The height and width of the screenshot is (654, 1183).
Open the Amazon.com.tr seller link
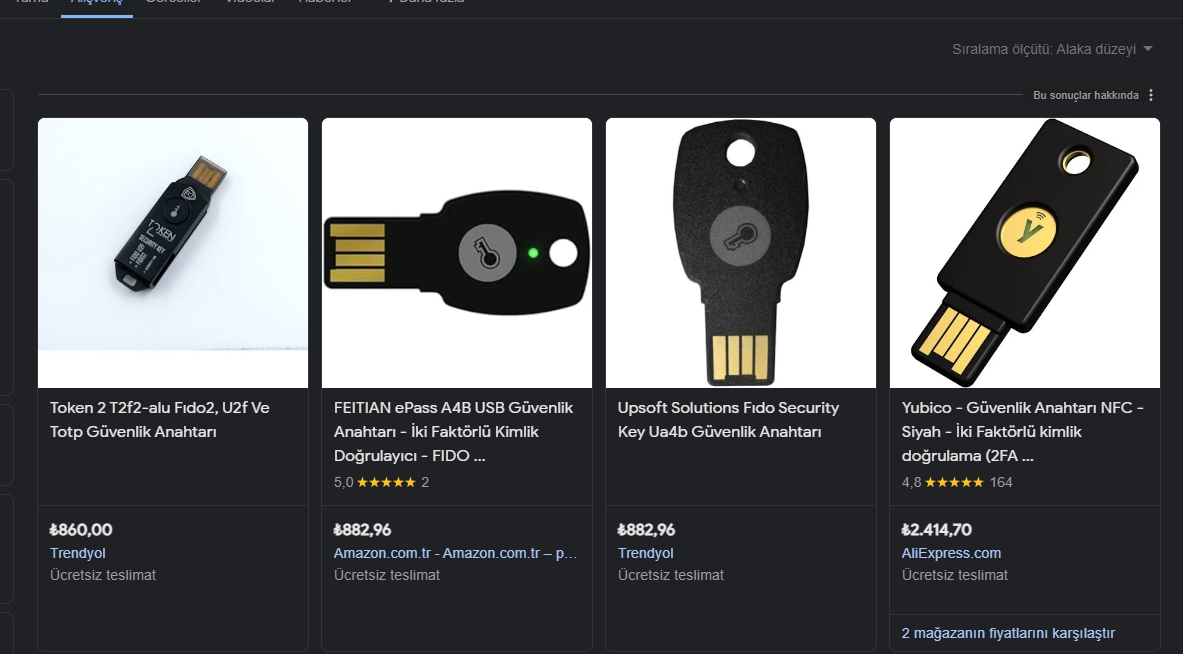click(x=455, y=553)
